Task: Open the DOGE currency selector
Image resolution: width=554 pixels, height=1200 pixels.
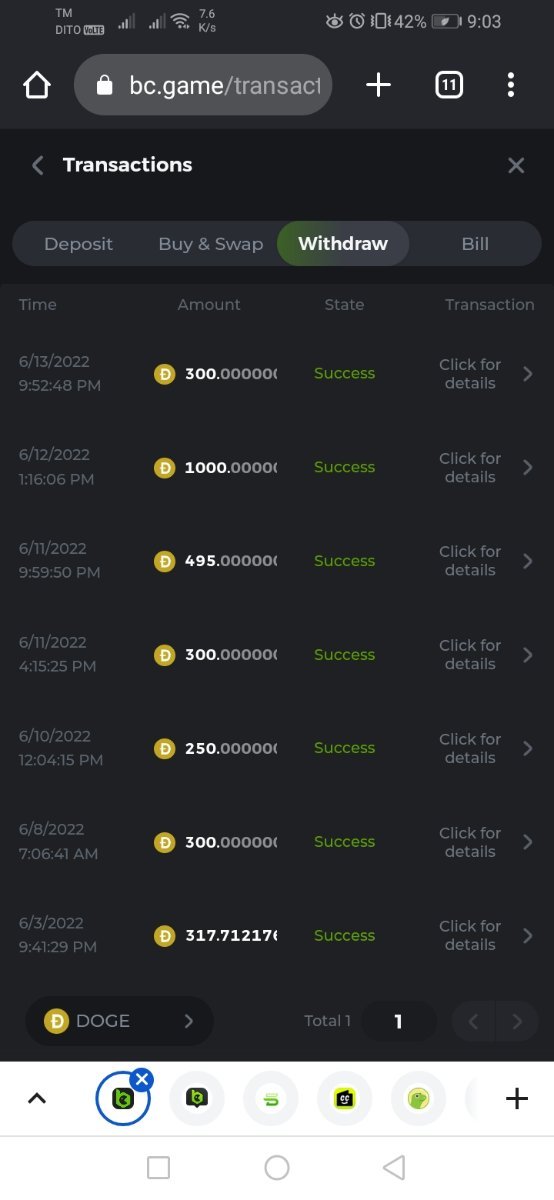Action: click(120, 1021)
